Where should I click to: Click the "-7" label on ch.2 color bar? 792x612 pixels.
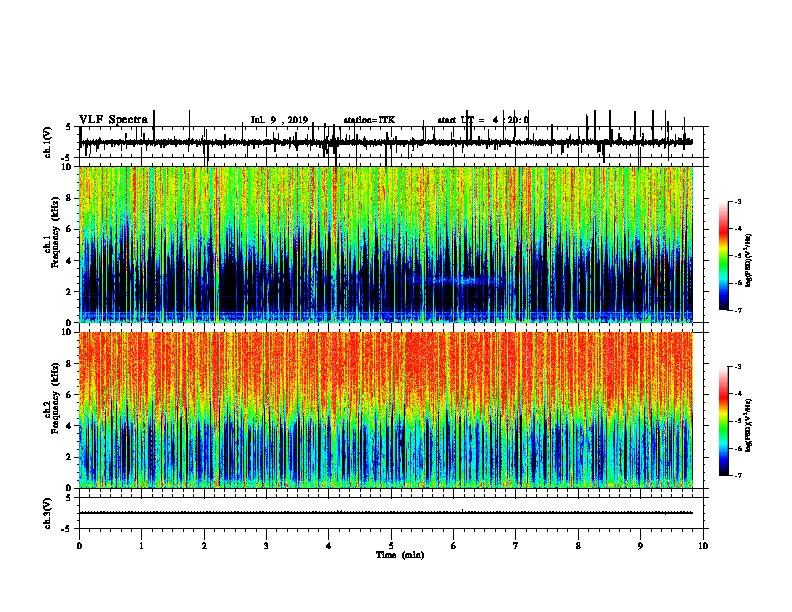(737, 475)
